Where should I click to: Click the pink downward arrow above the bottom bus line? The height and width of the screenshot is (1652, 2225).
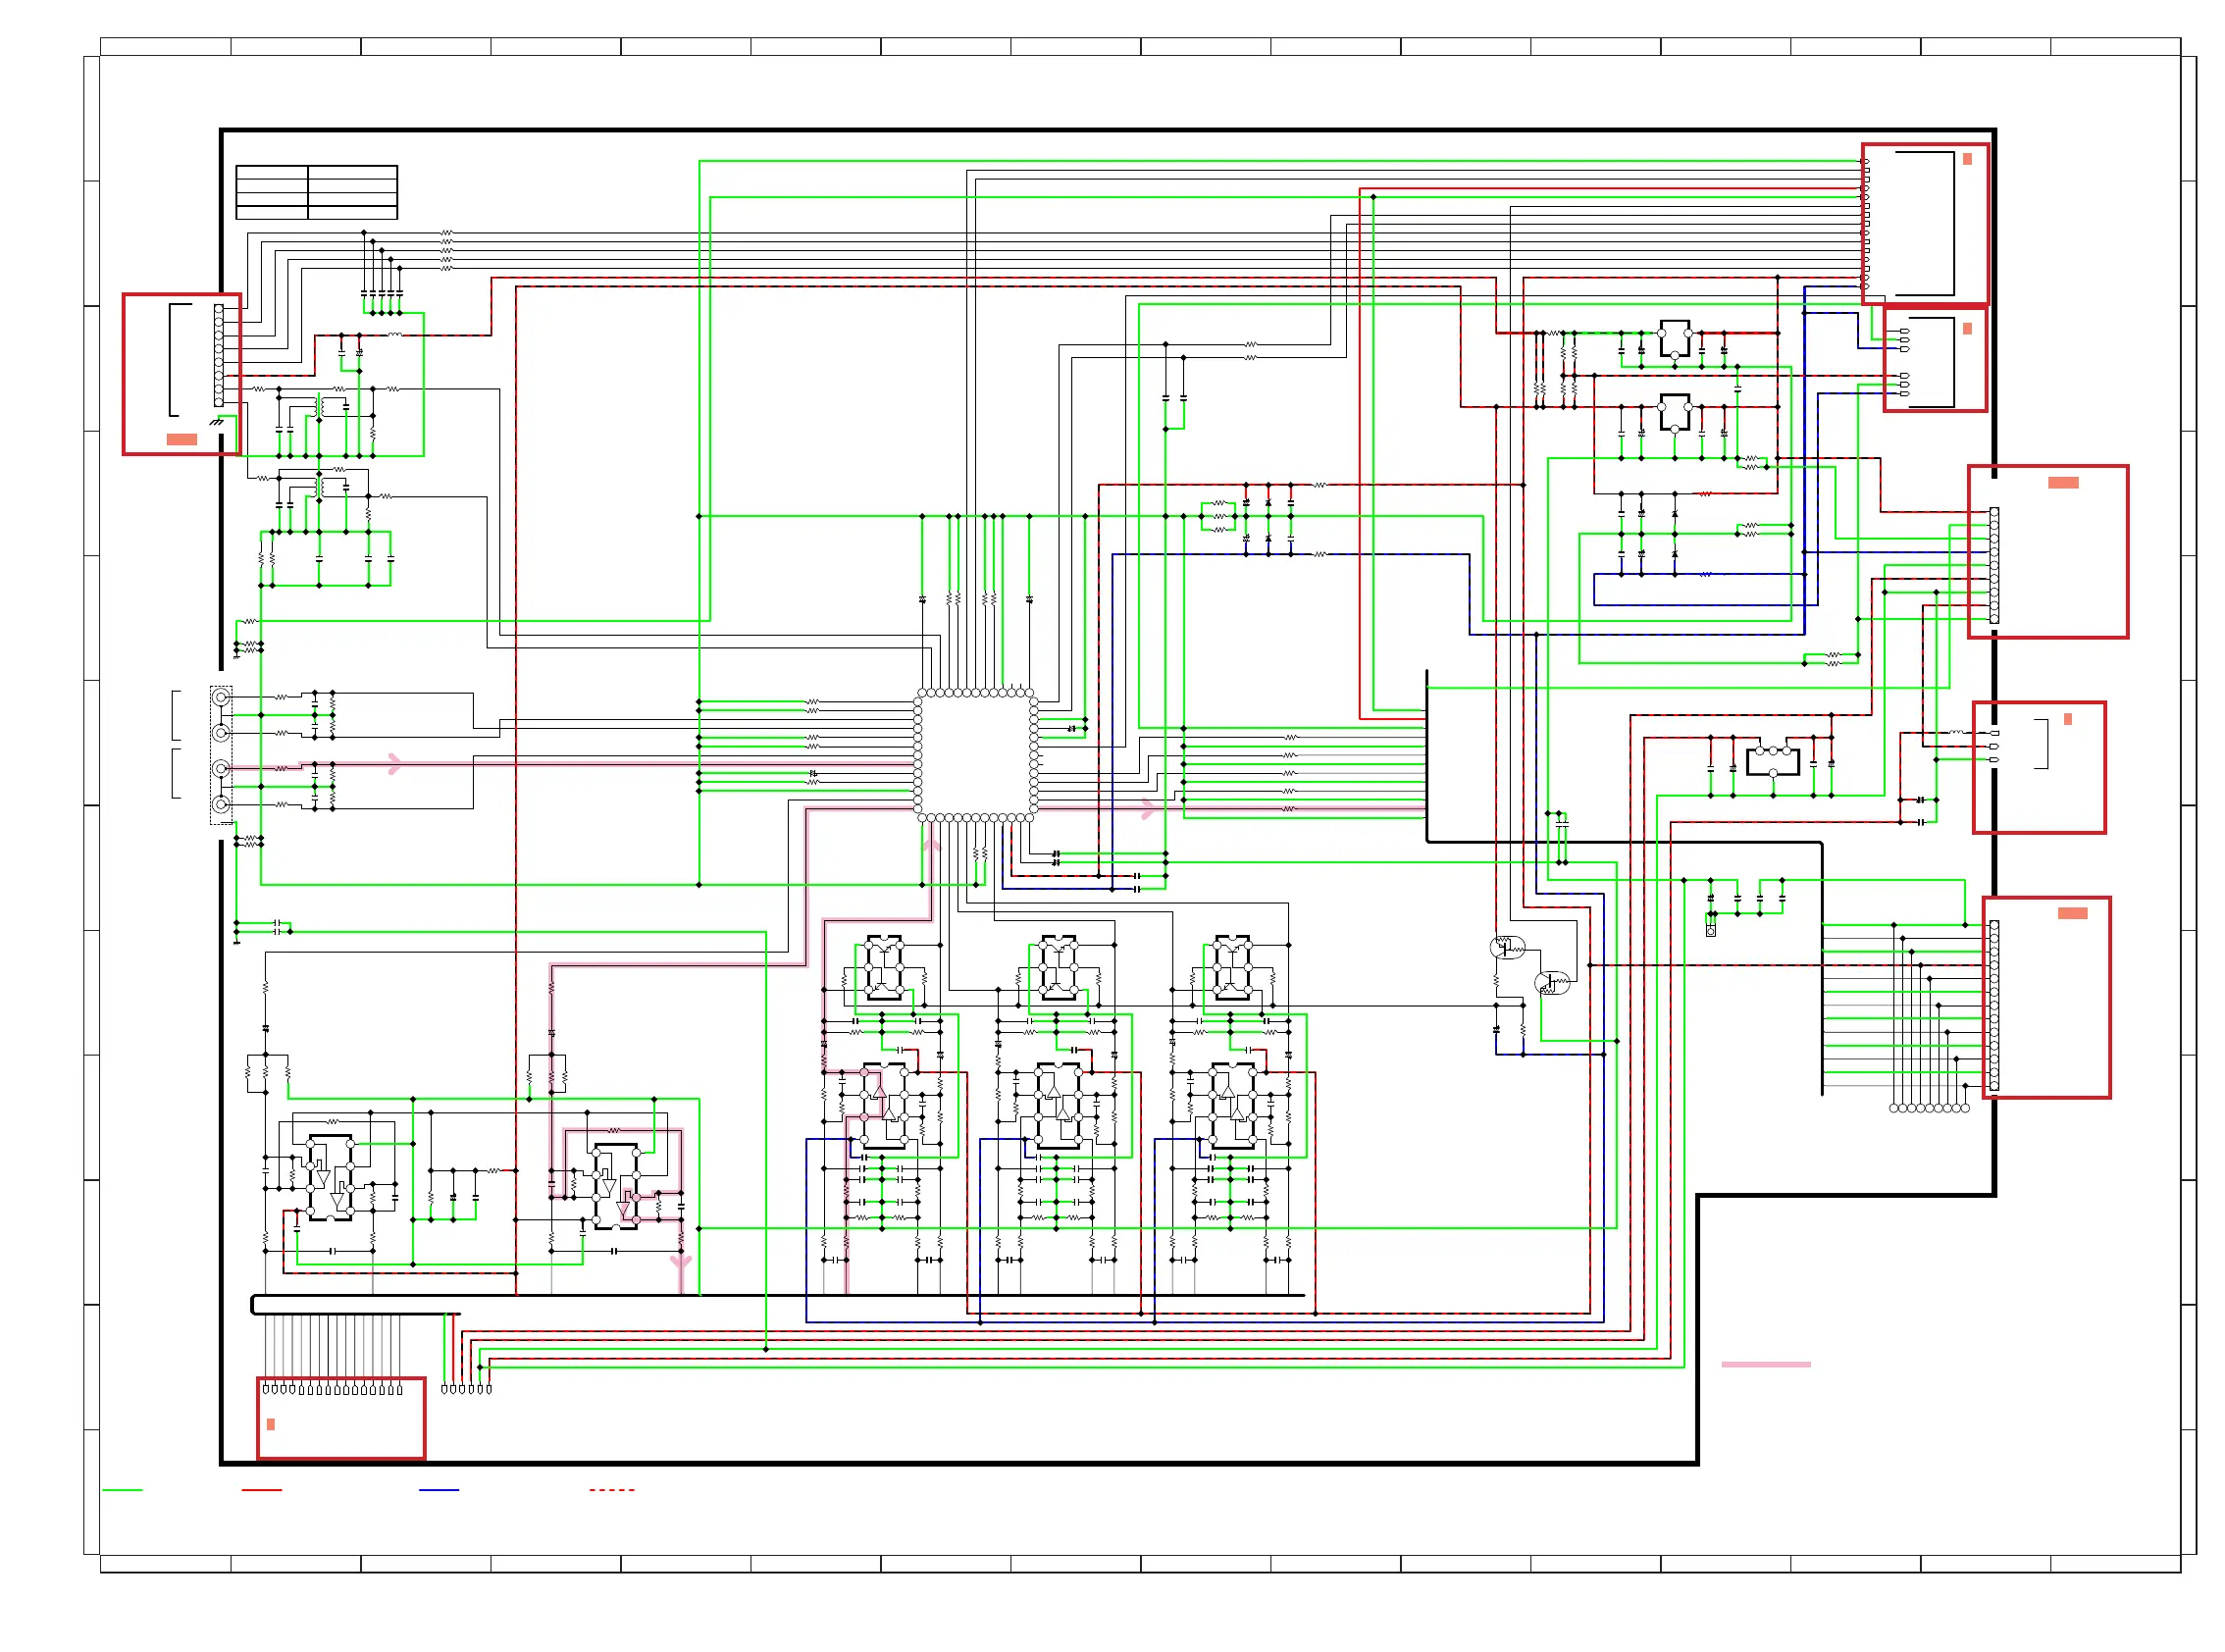point(681,1262)
